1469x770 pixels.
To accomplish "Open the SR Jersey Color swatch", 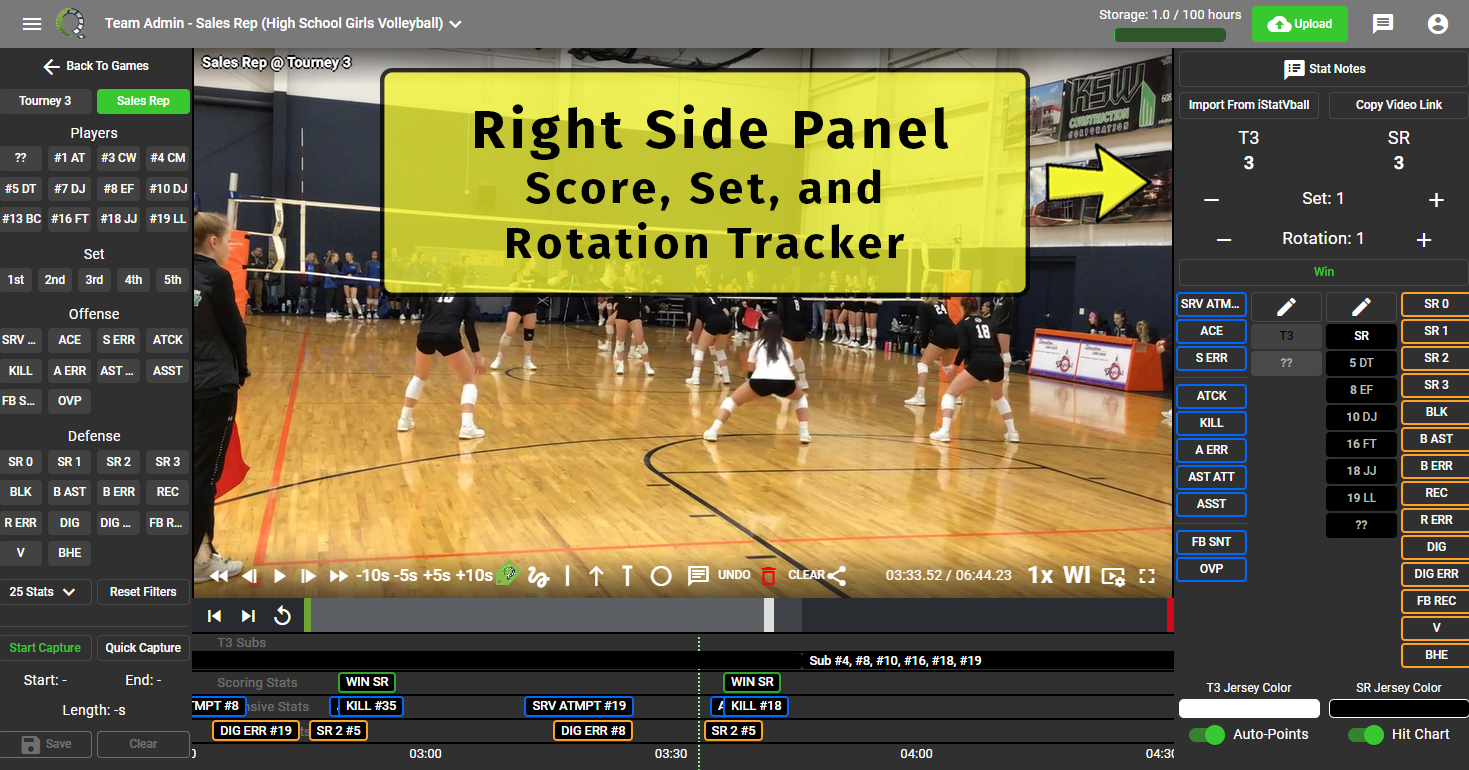I will pyautogui.click(x=1398, y=708).
